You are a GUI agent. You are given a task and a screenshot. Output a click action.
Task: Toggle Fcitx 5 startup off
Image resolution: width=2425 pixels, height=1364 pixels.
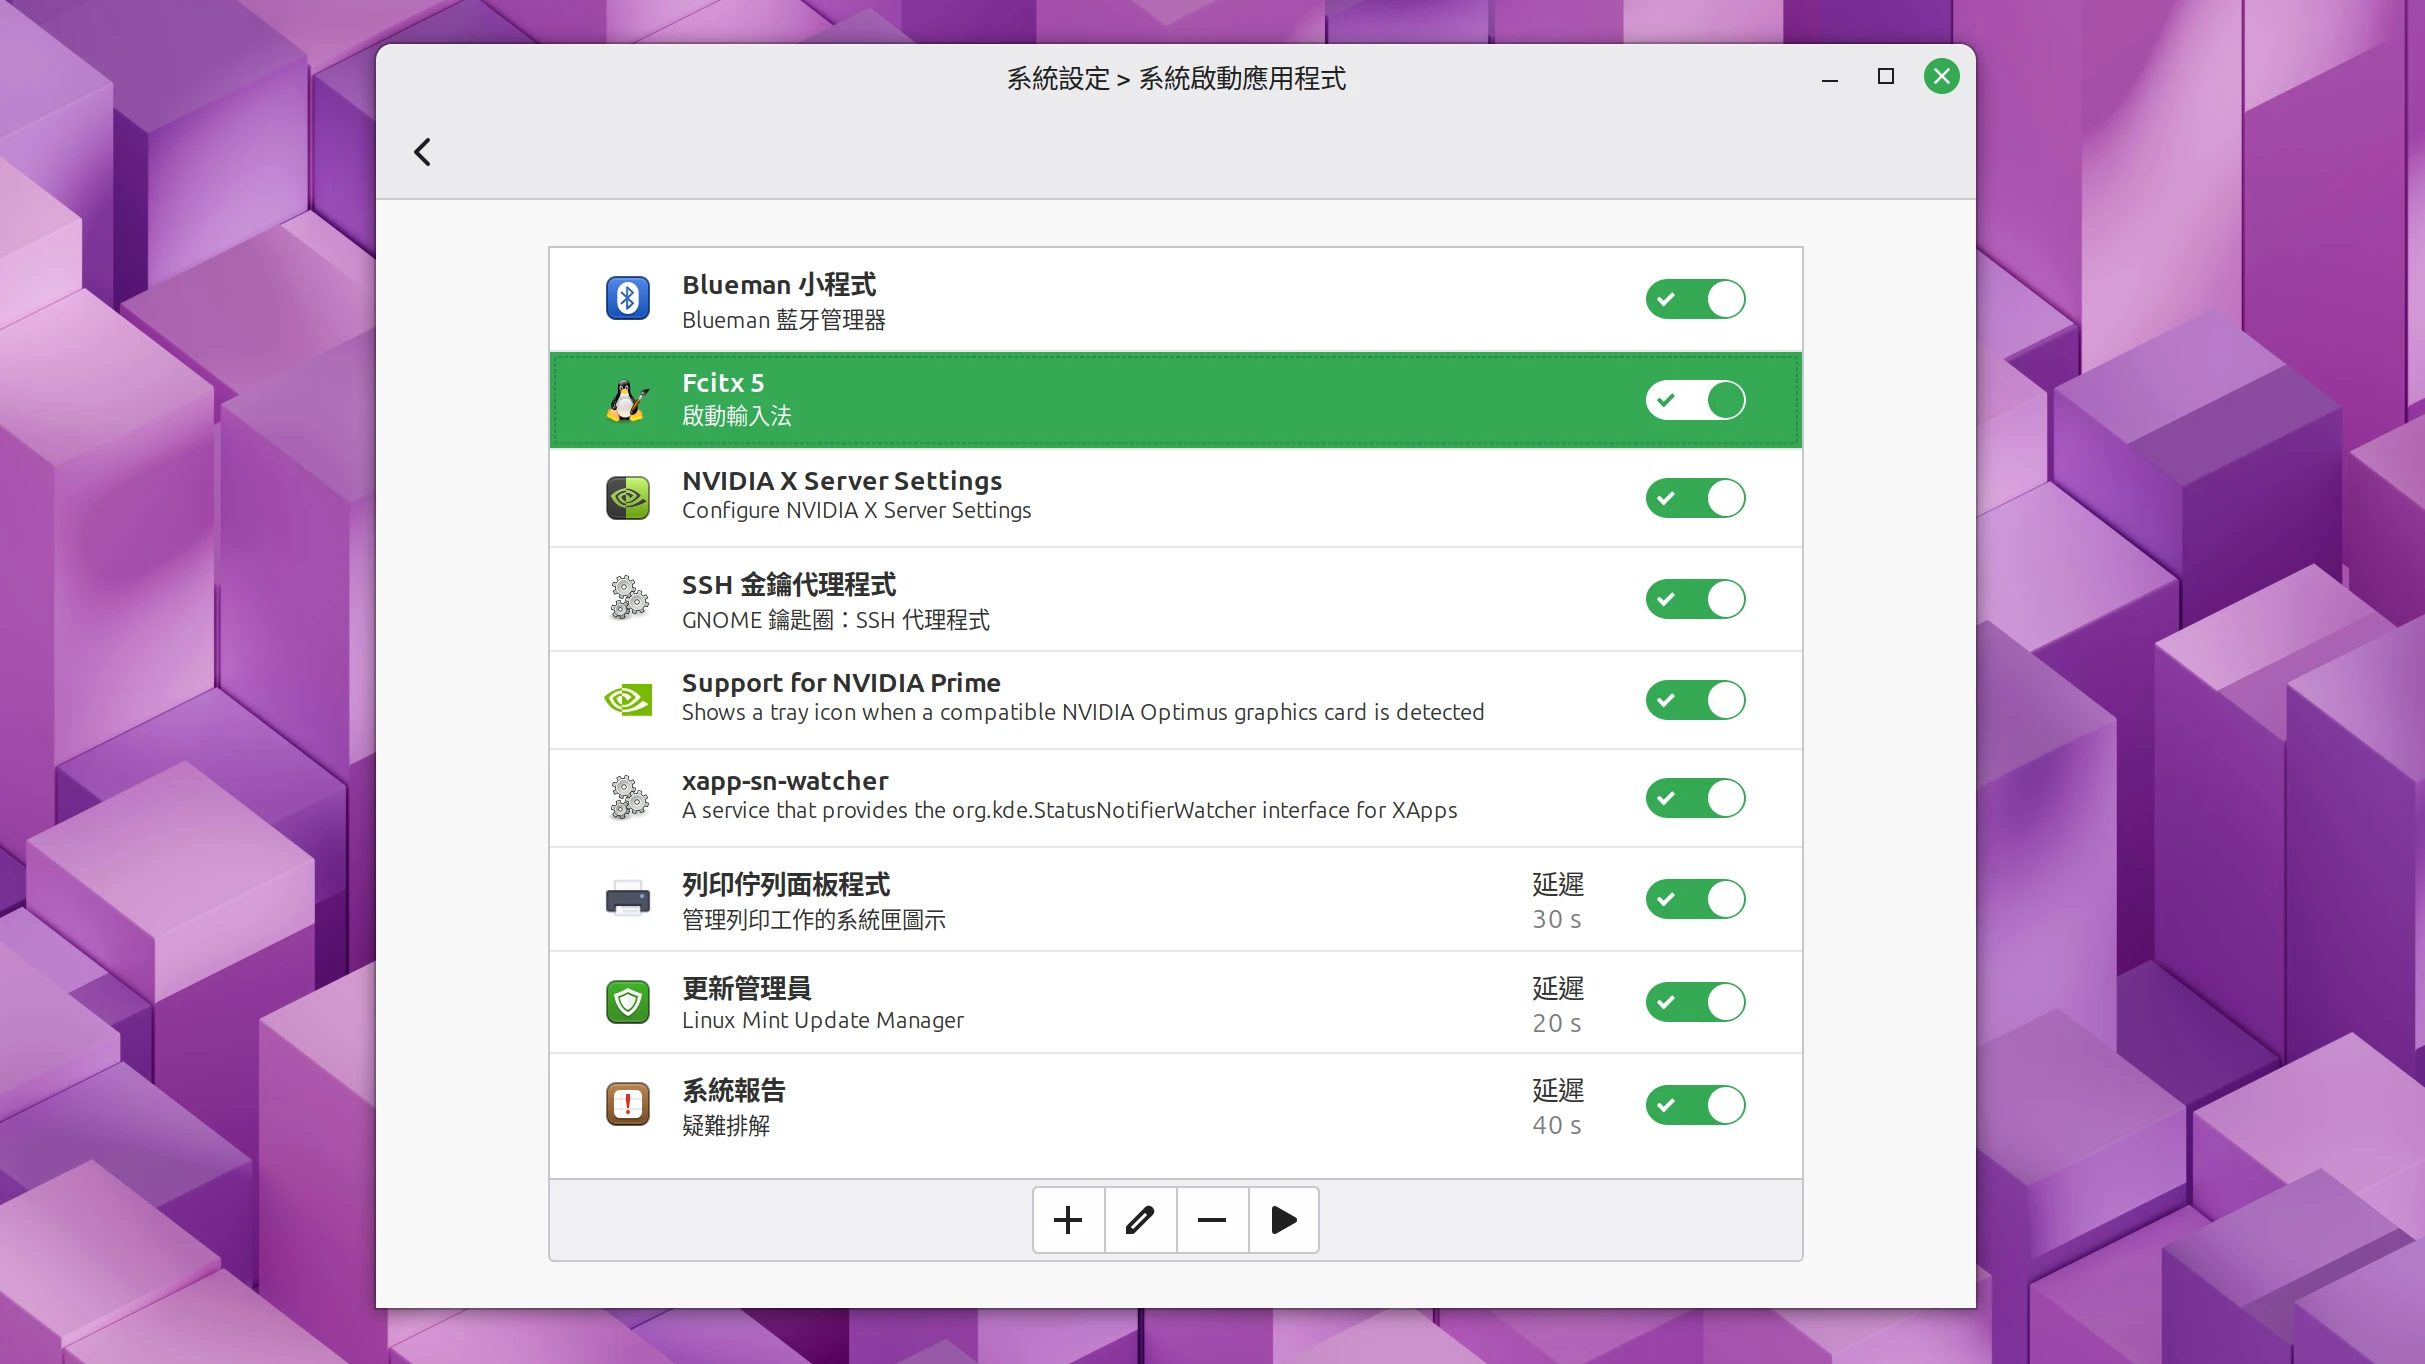click(1695, 399)
